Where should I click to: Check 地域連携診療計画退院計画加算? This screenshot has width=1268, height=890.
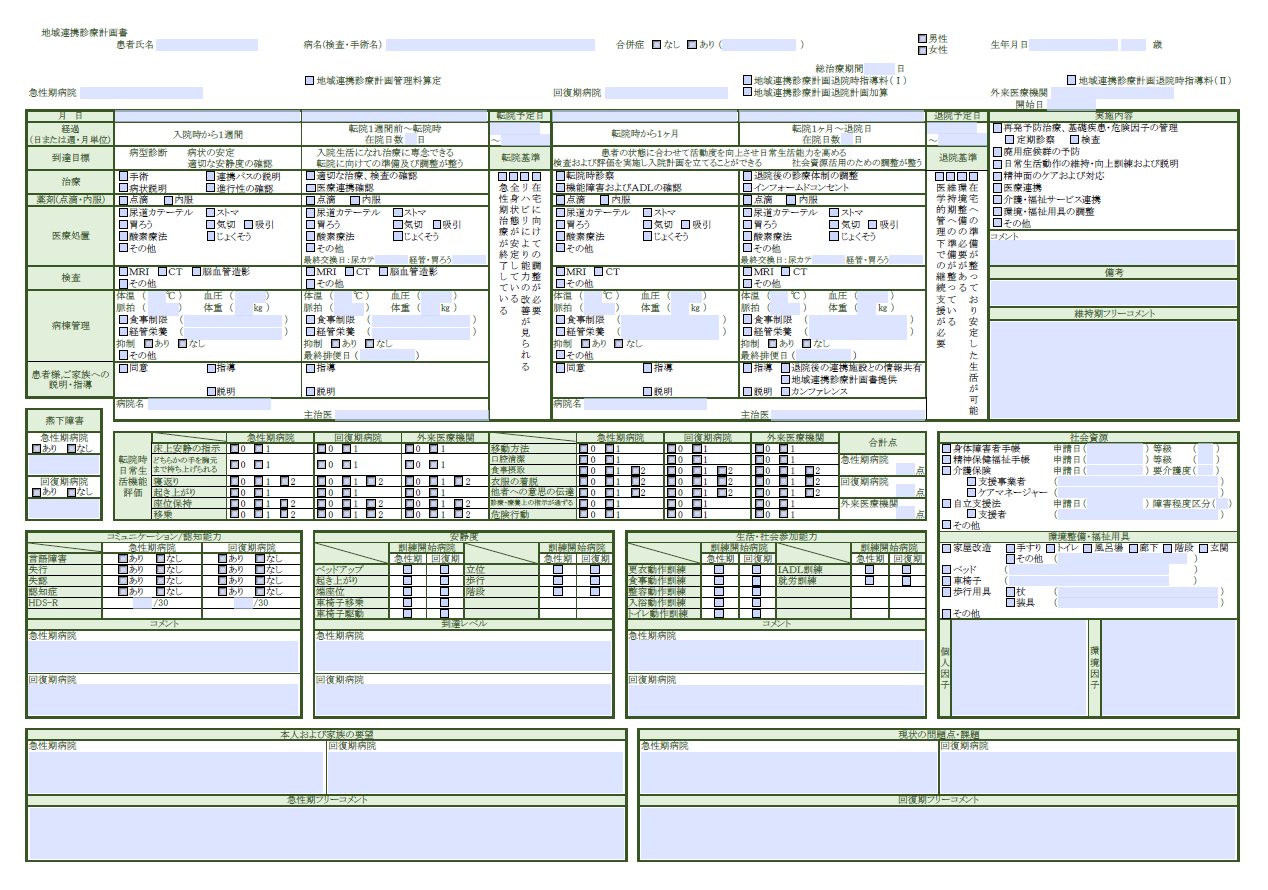click(x=747, y=92)
